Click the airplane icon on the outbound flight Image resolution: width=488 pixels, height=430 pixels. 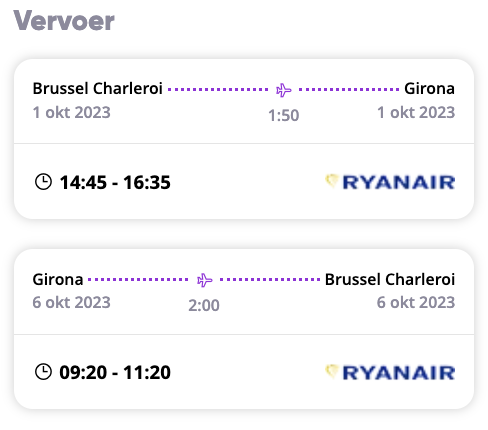(x=284, y=90)
